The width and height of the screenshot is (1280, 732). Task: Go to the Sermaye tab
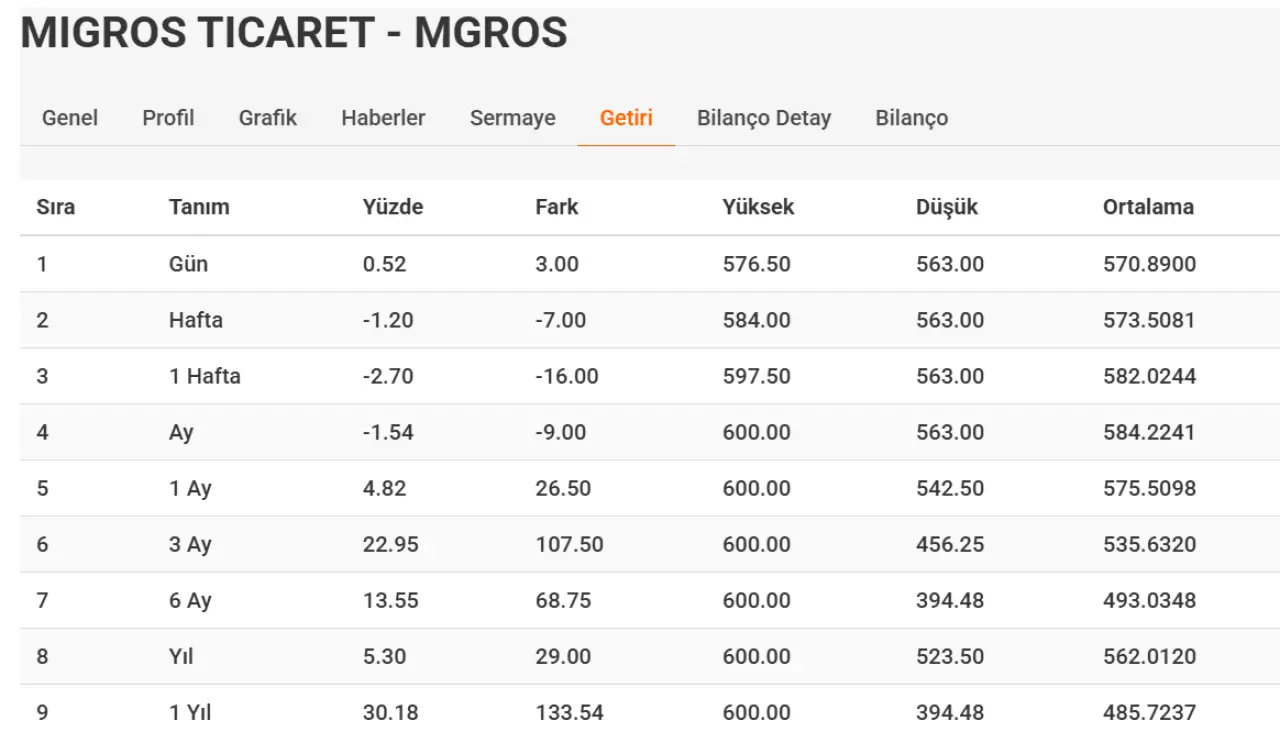click(x=512, y=118)
